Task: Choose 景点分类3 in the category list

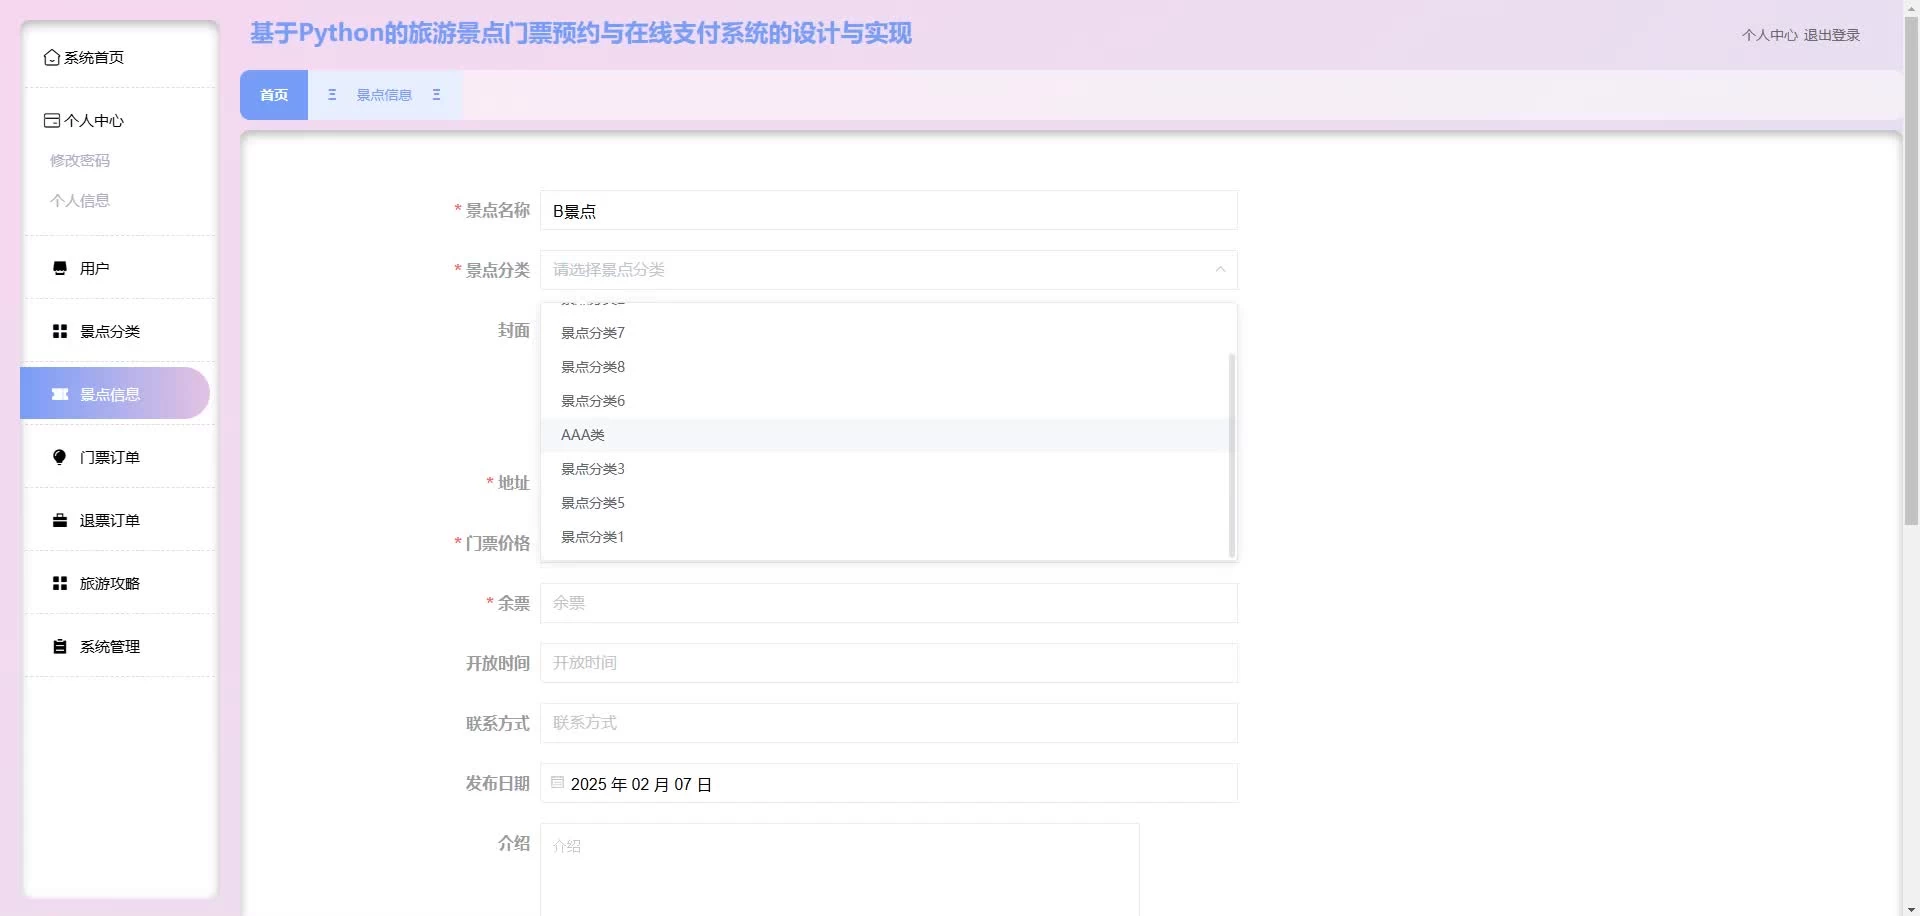Action: click(x=888, y=469)
